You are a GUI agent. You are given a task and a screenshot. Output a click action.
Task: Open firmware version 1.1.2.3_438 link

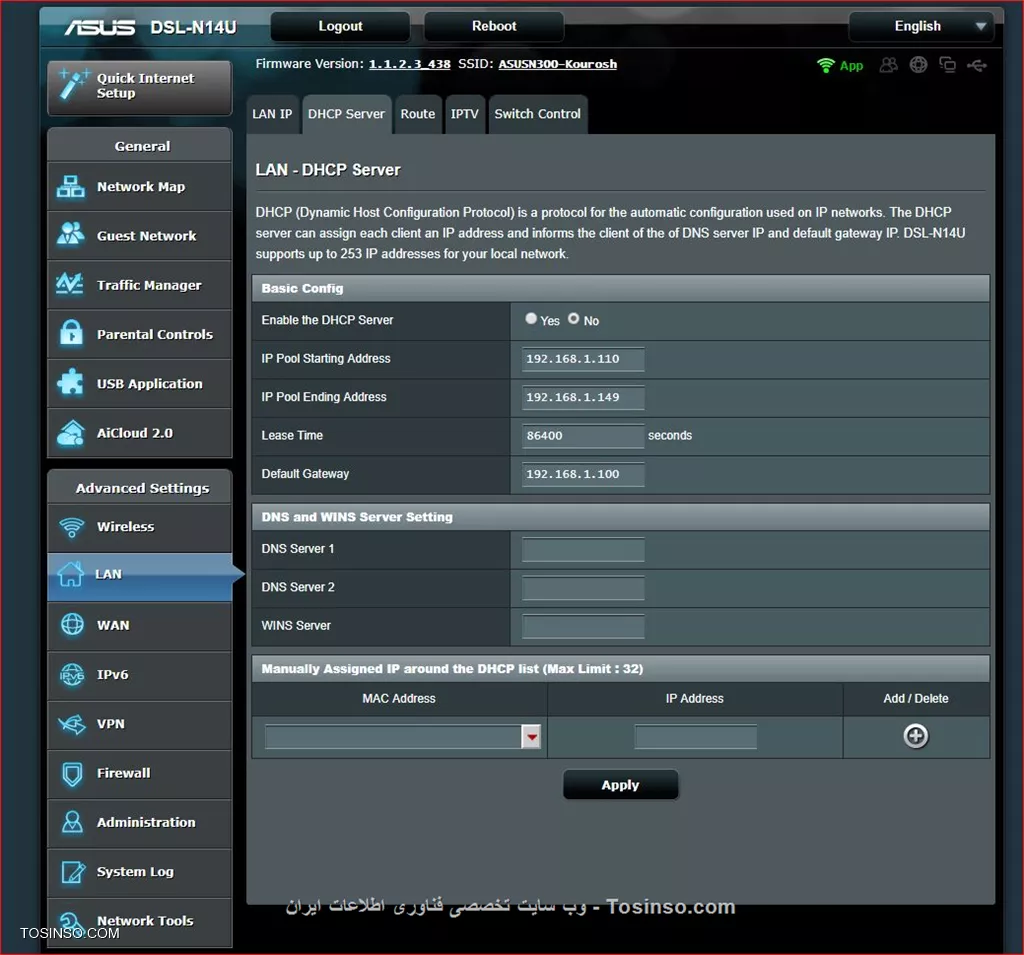(x=409, y=64)
